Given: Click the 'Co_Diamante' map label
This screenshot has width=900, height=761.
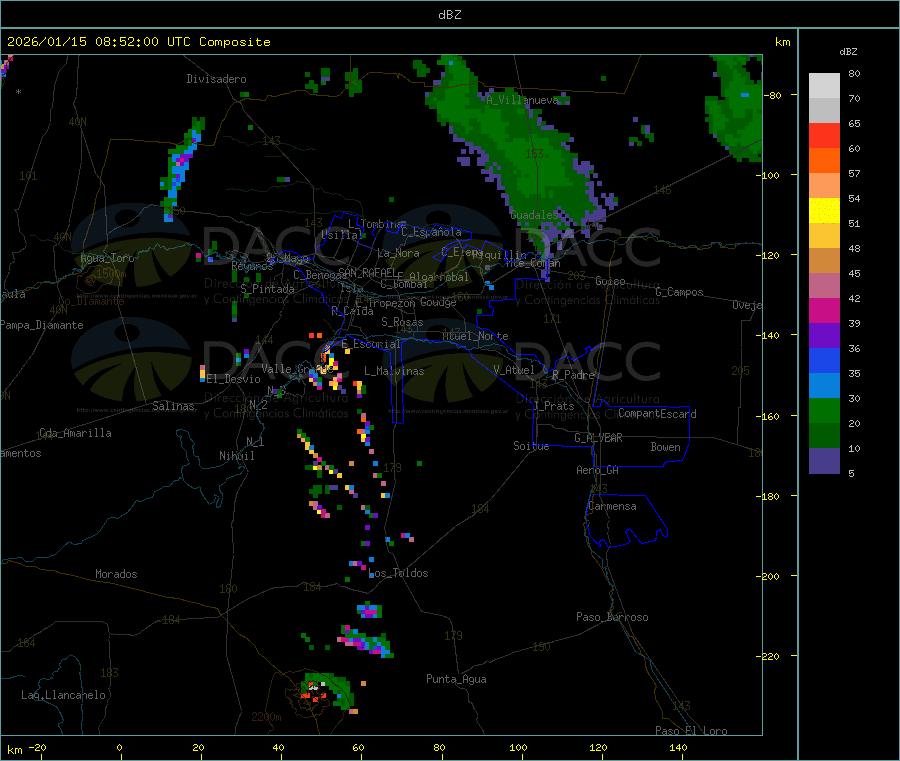Looking at the screenshot, I should point(91,301).
